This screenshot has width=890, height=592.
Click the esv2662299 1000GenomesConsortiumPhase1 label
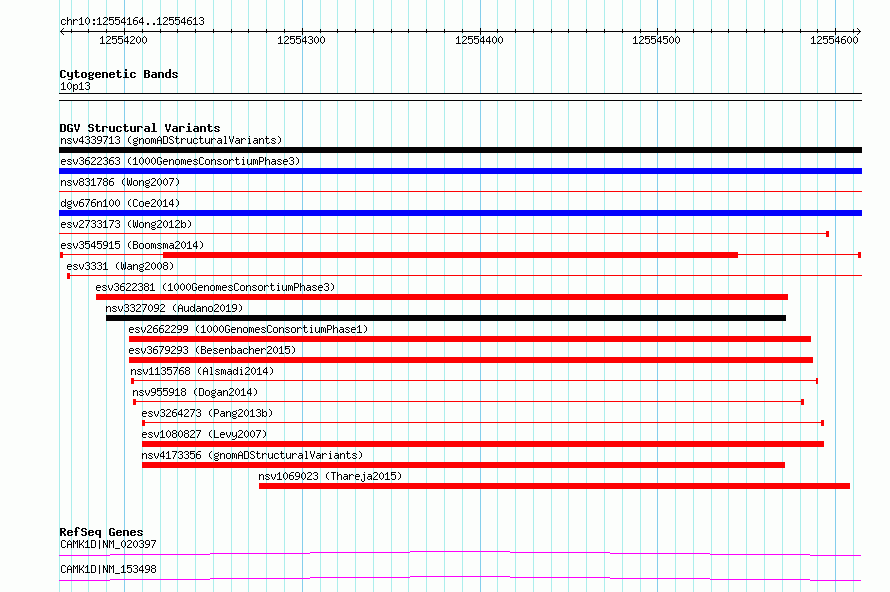point(248,329)
